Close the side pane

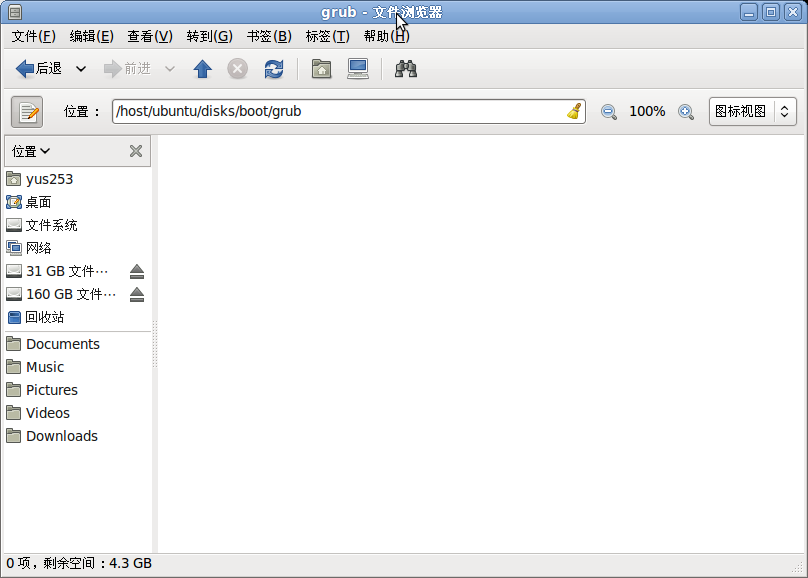click(136, 151)
